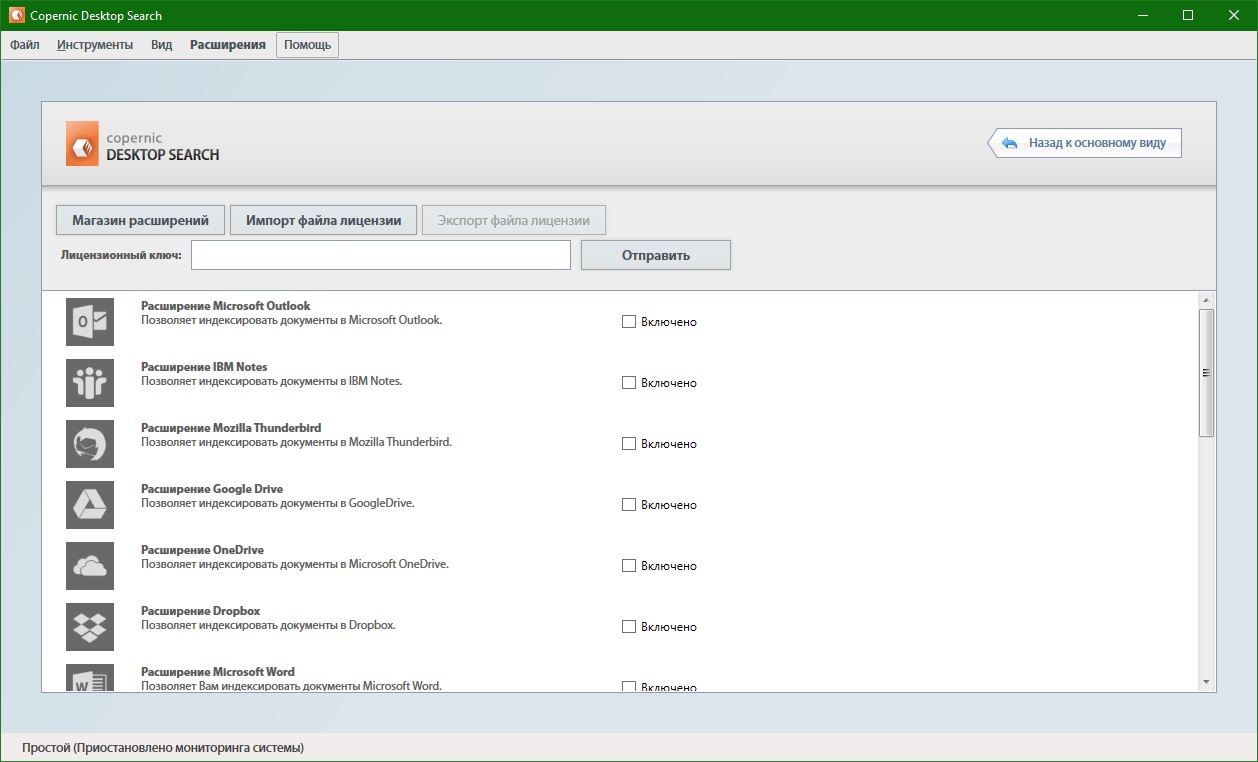Enable the Microsoft Outlook extension checkbox
1258x762 pixels.
coord(629,322)
